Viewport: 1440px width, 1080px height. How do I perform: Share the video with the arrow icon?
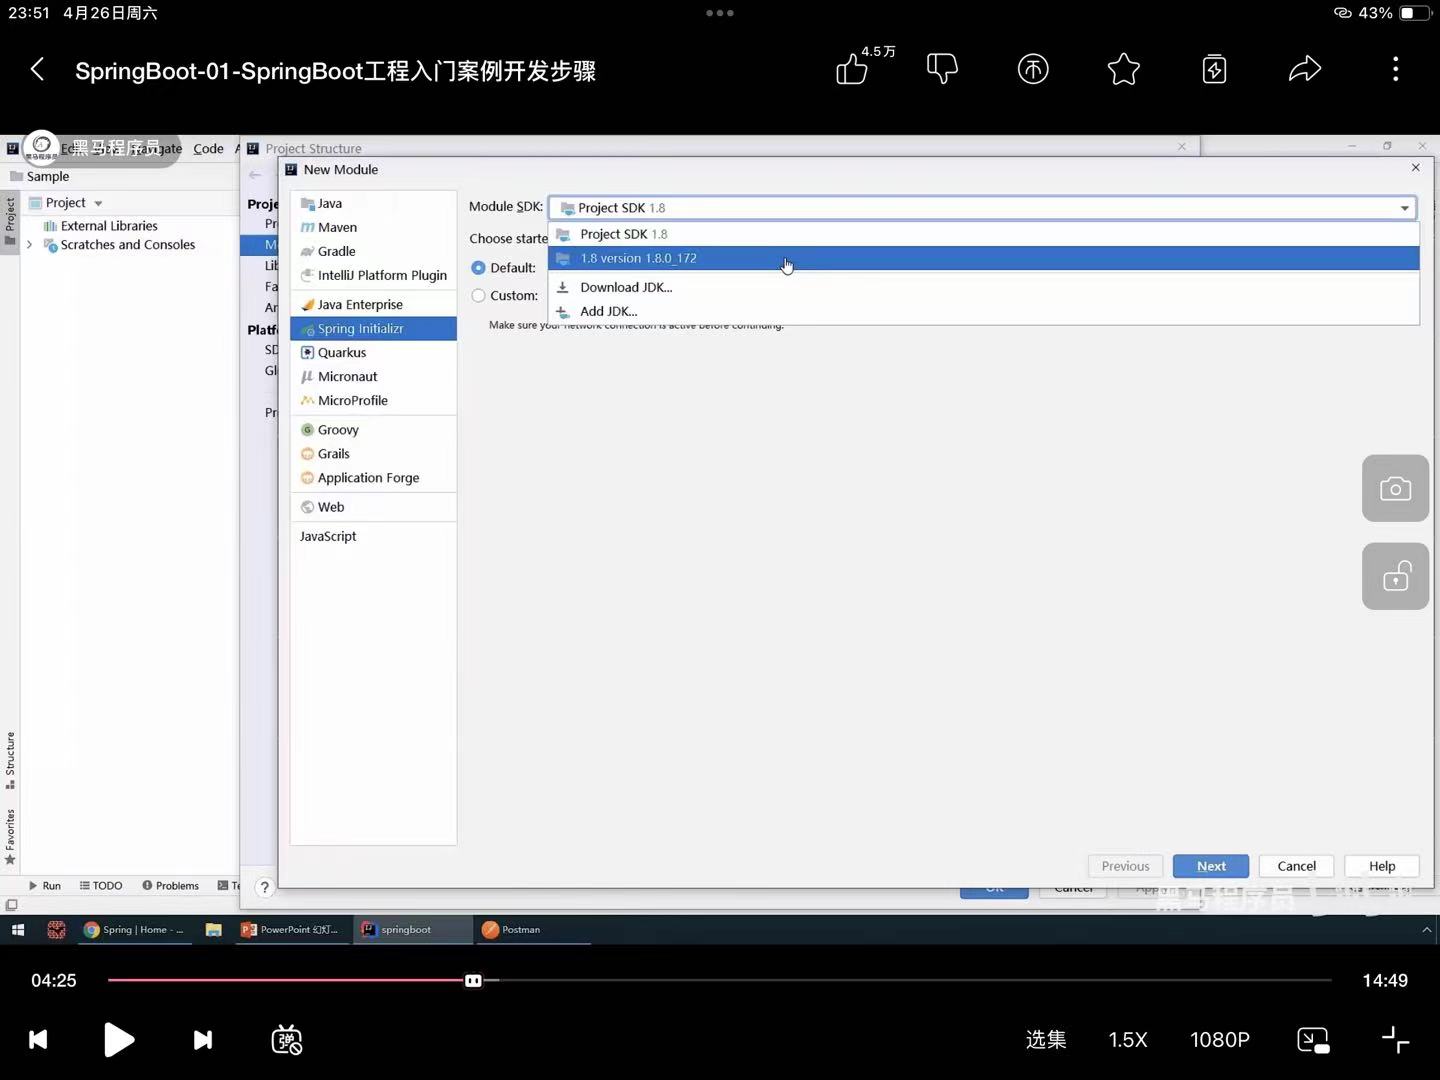pos(1305,69)
